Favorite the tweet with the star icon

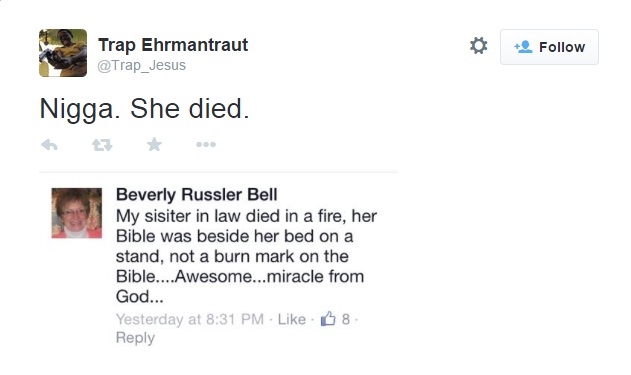154,144
